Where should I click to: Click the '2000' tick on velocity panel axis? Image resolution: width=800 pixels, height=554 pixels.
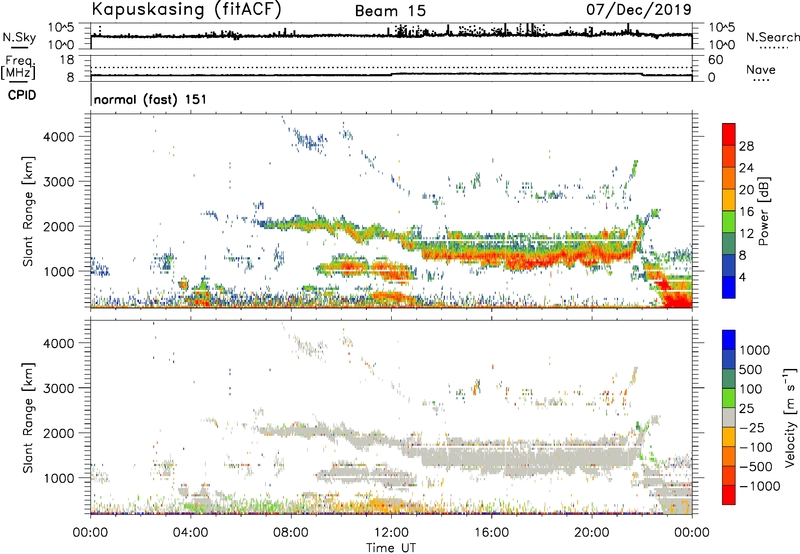(59, 433)
